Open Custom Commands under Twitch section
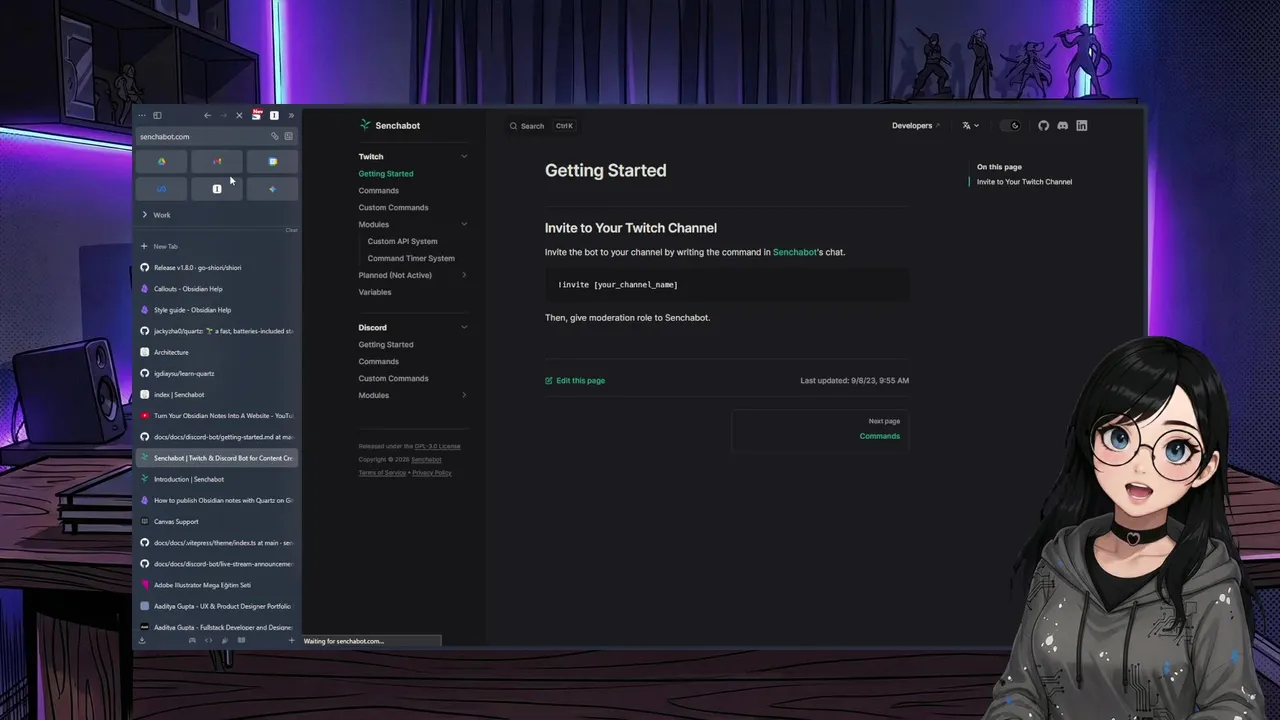 tap(393, 207)
